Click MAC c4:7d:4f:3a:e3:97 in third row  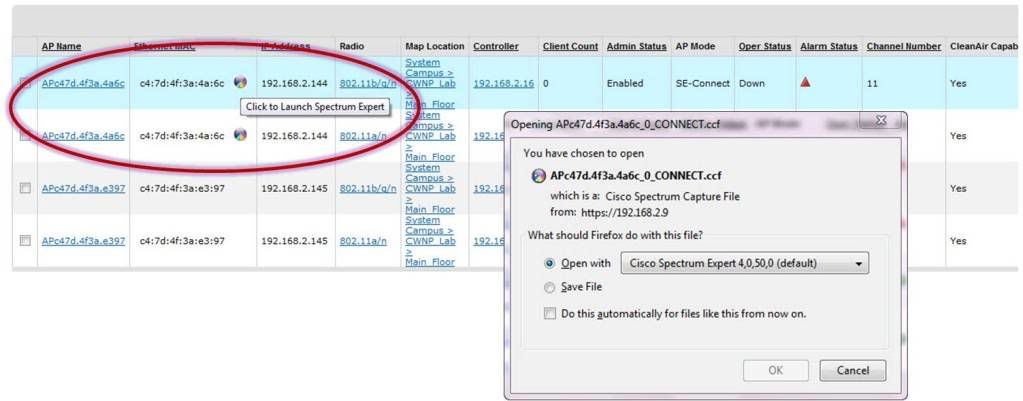(x=182, y=188)
